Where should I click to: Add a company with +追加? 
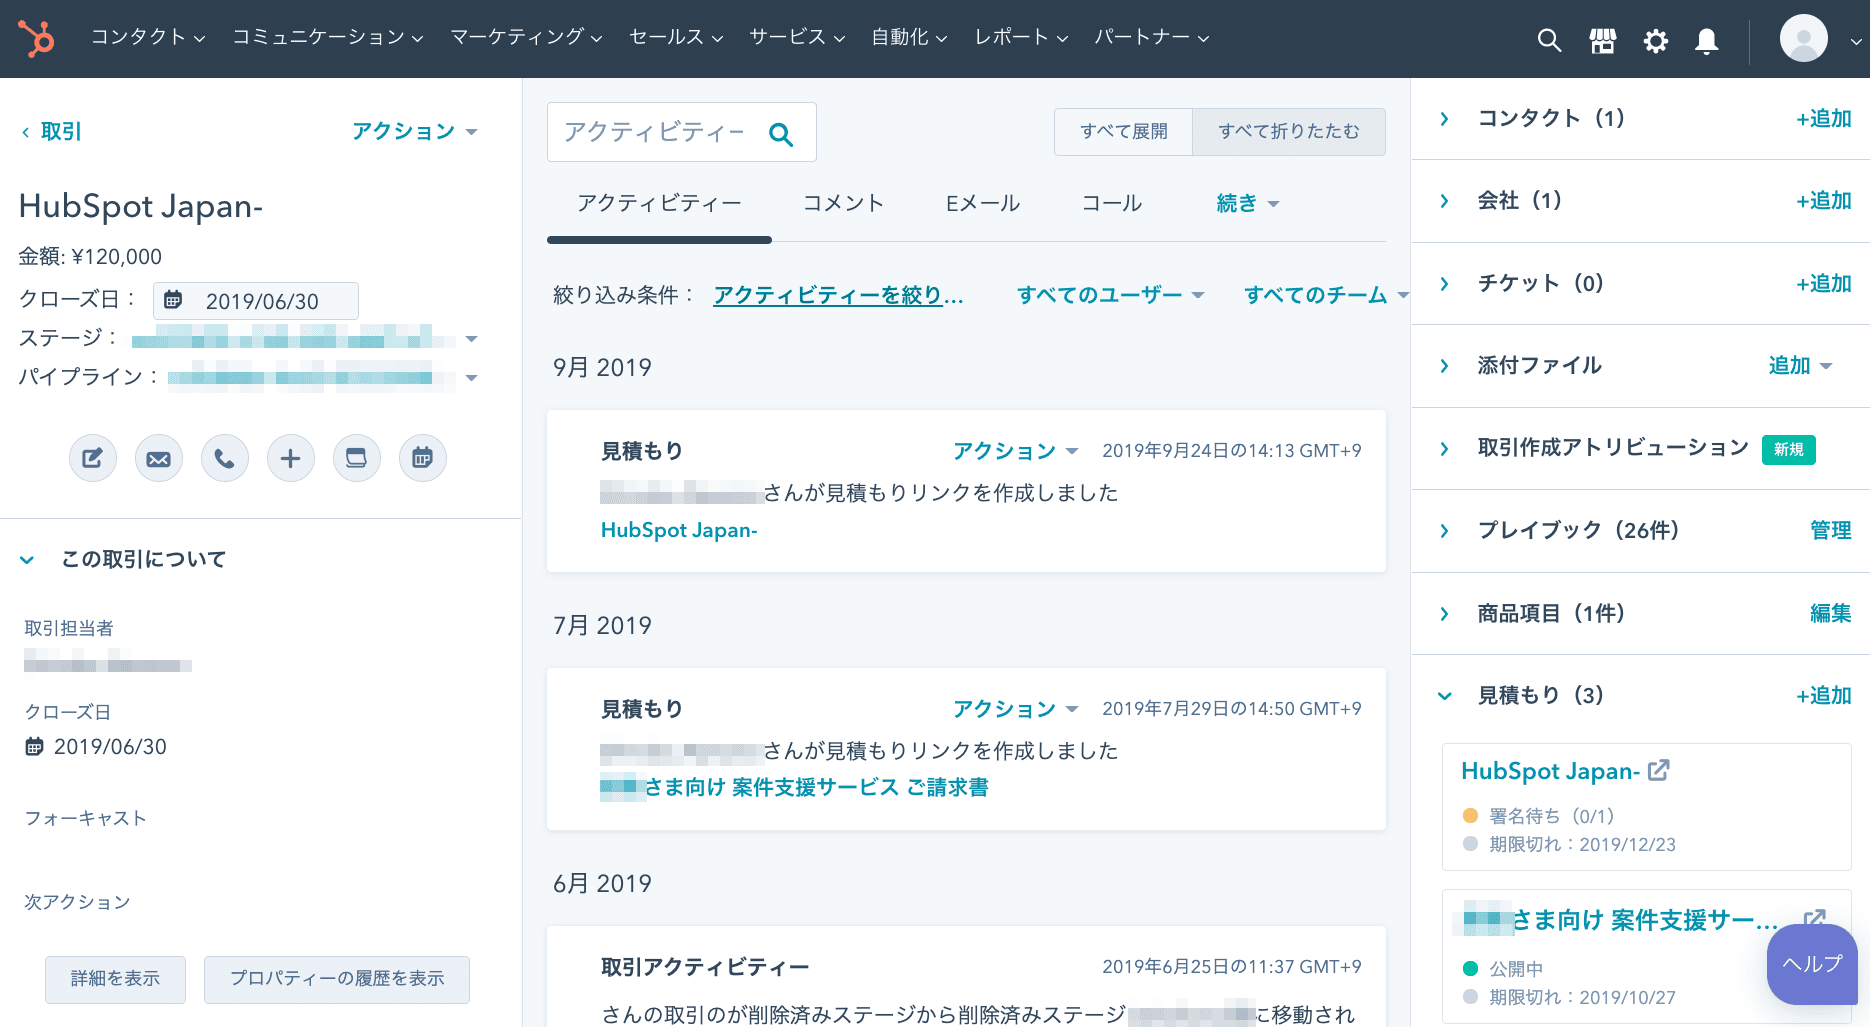coord(1824,201)
